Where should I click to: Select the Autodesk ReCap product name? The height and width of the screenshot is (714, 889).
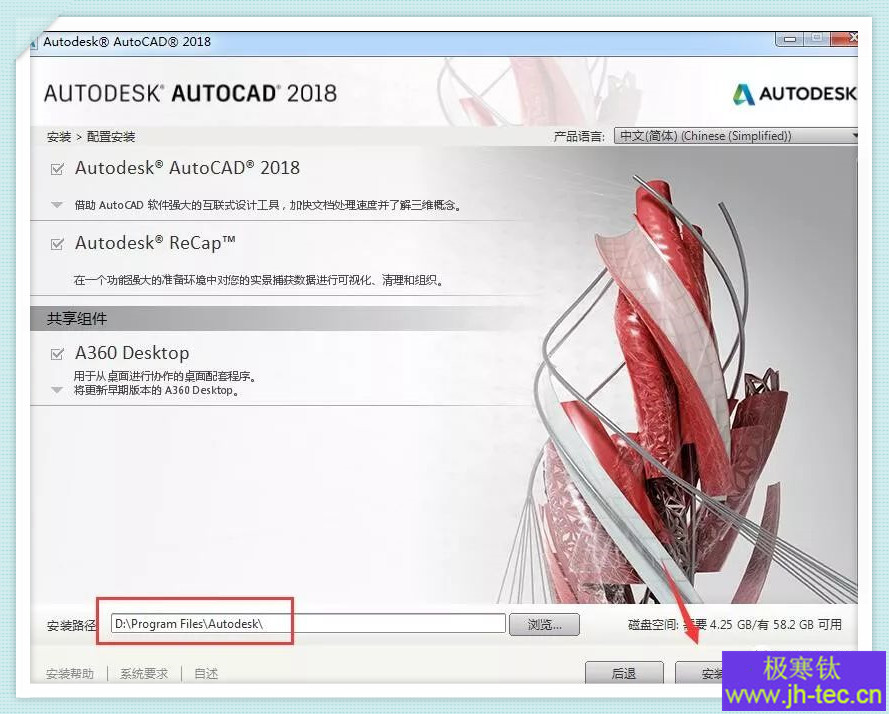tap(155, 243)
